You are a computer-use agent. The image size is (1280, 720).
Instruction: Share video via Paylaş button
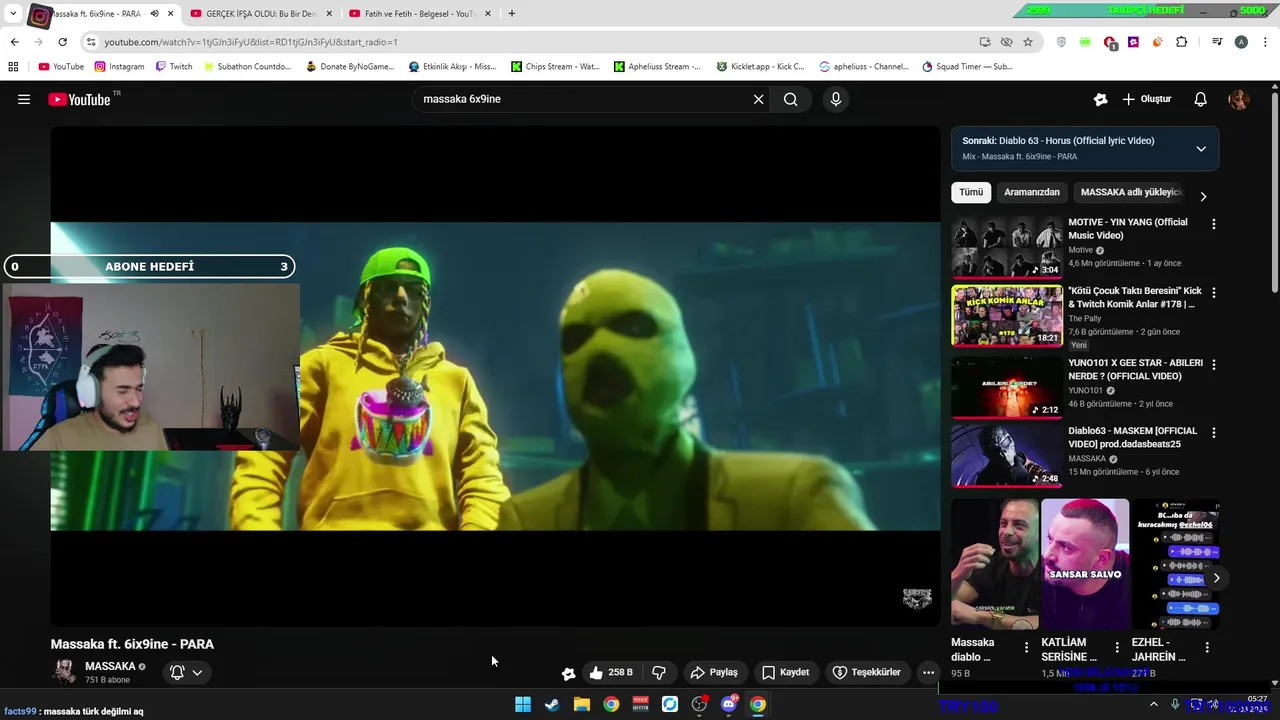click(x=714, y=672)
